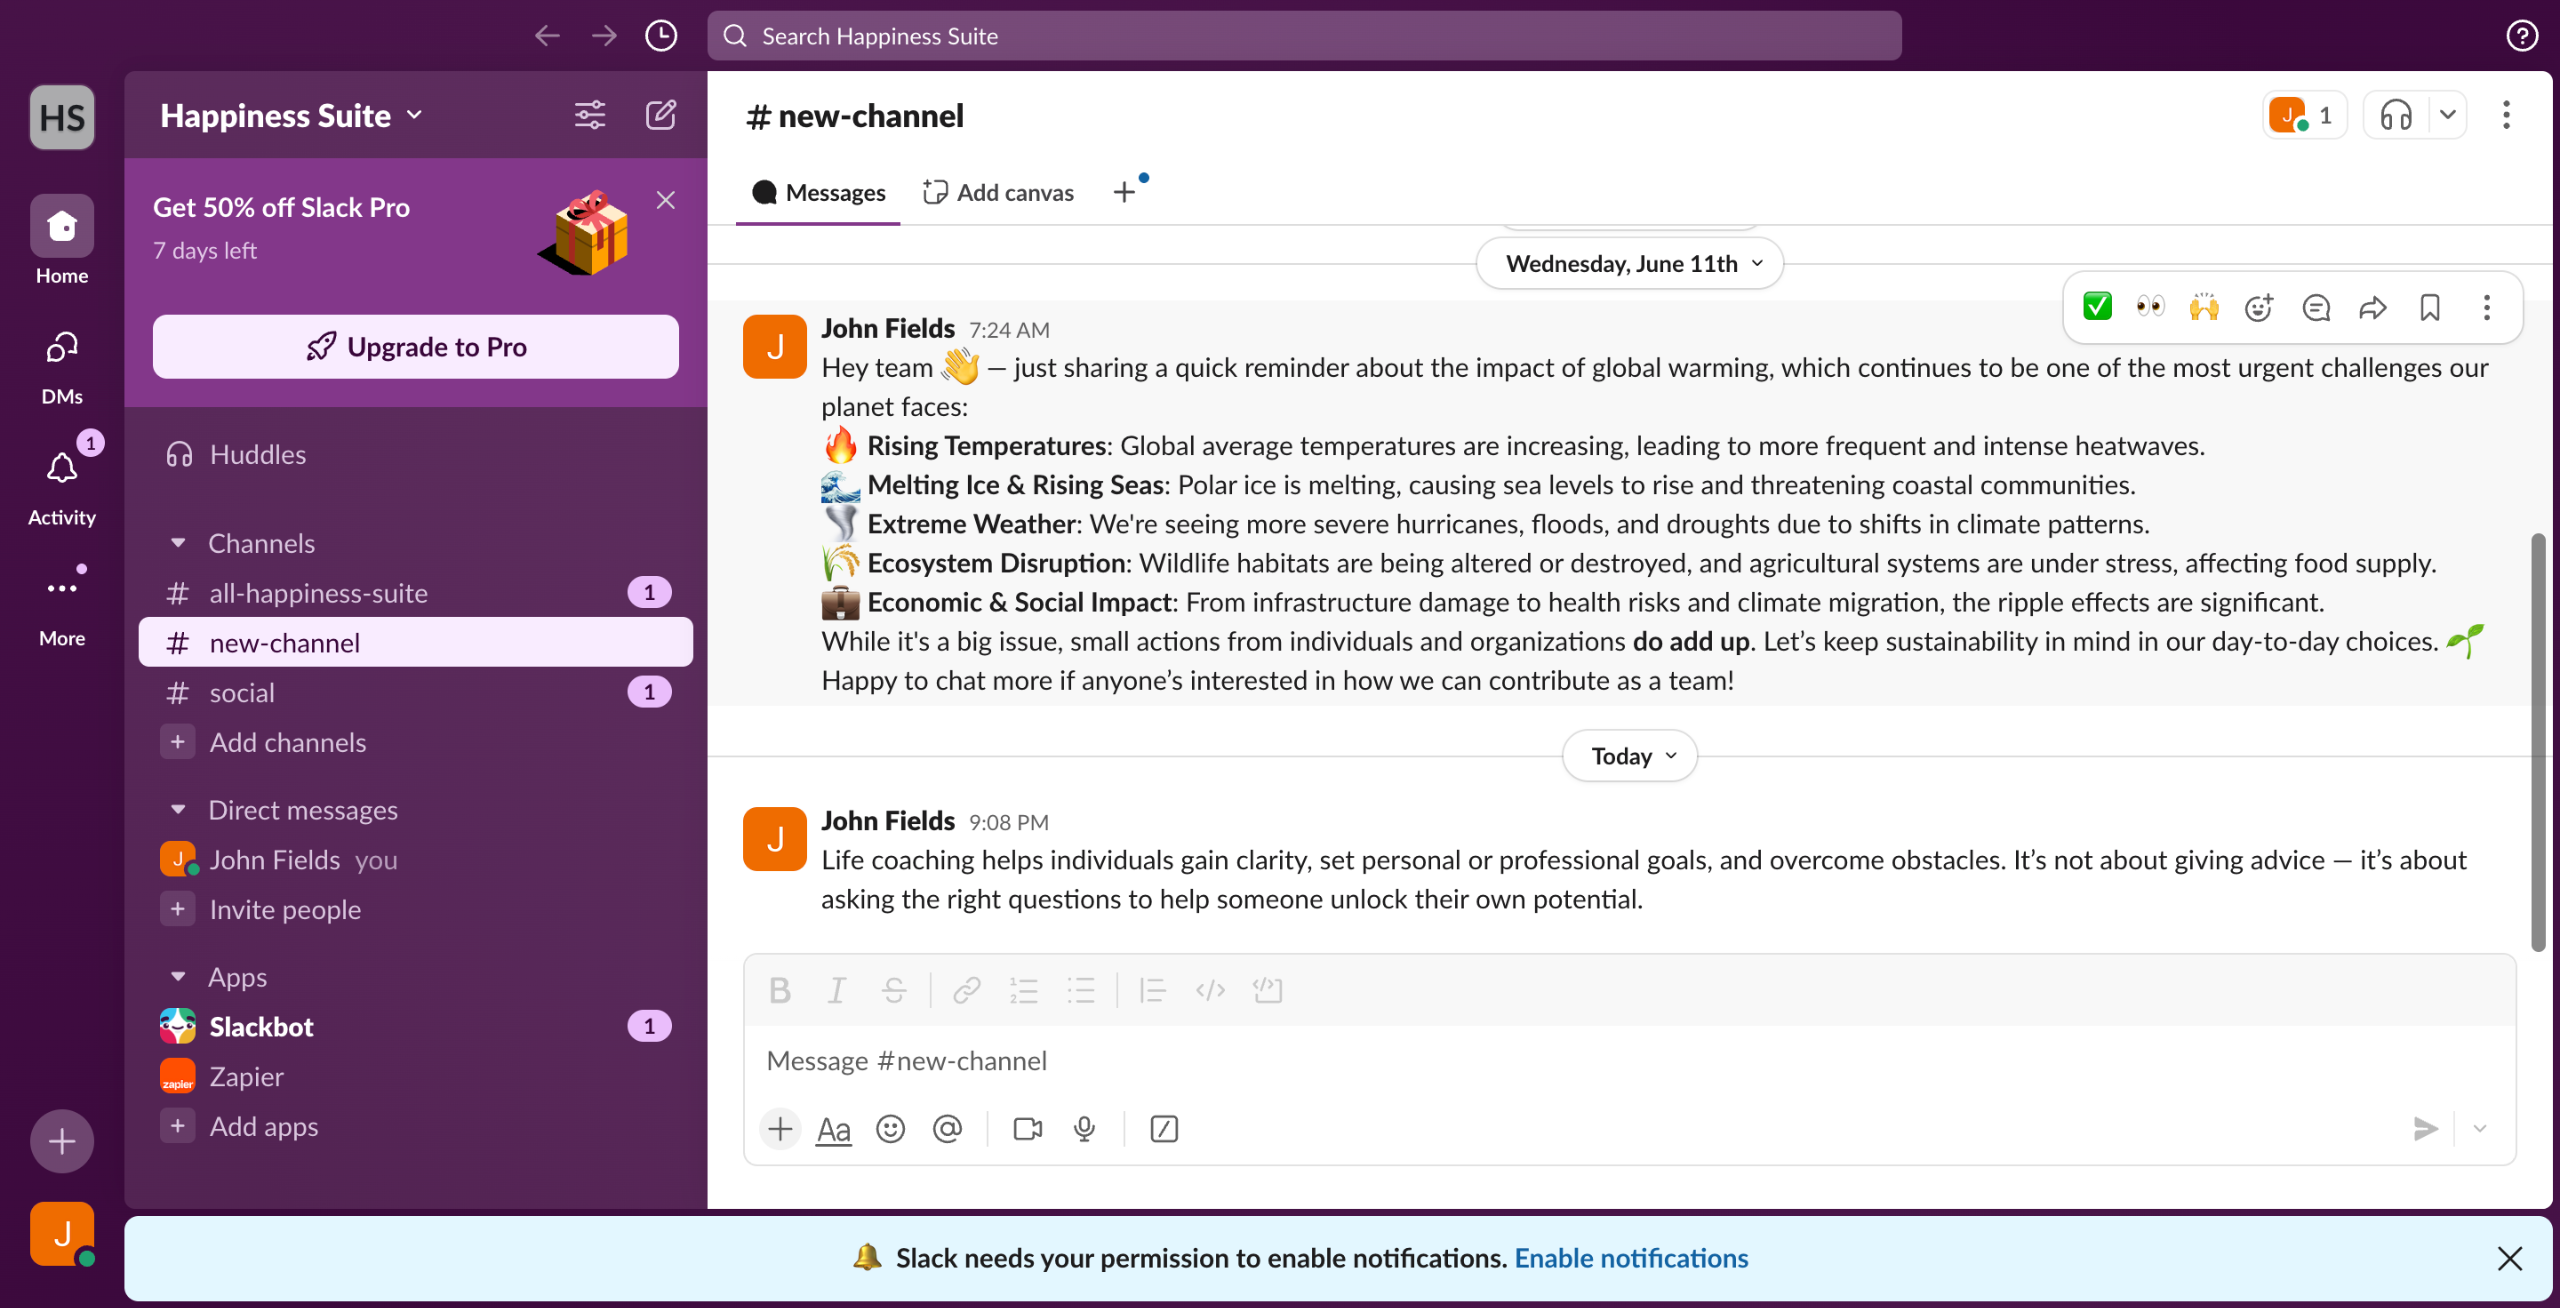Open the Add canvas tab

coord(999,192)
